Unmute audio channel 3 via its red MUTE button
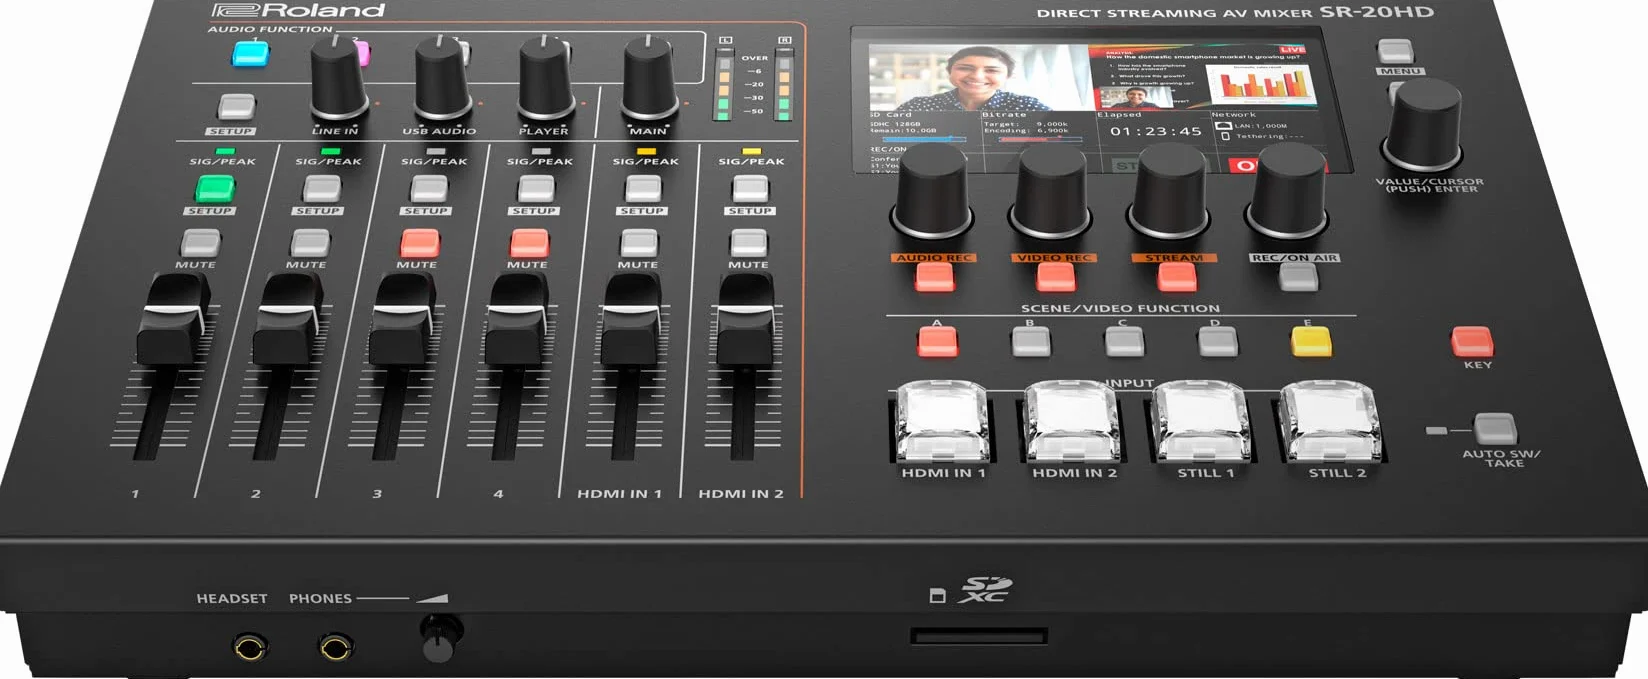The width and height of the screenshot is (1648, 679). tap(420, 243)
